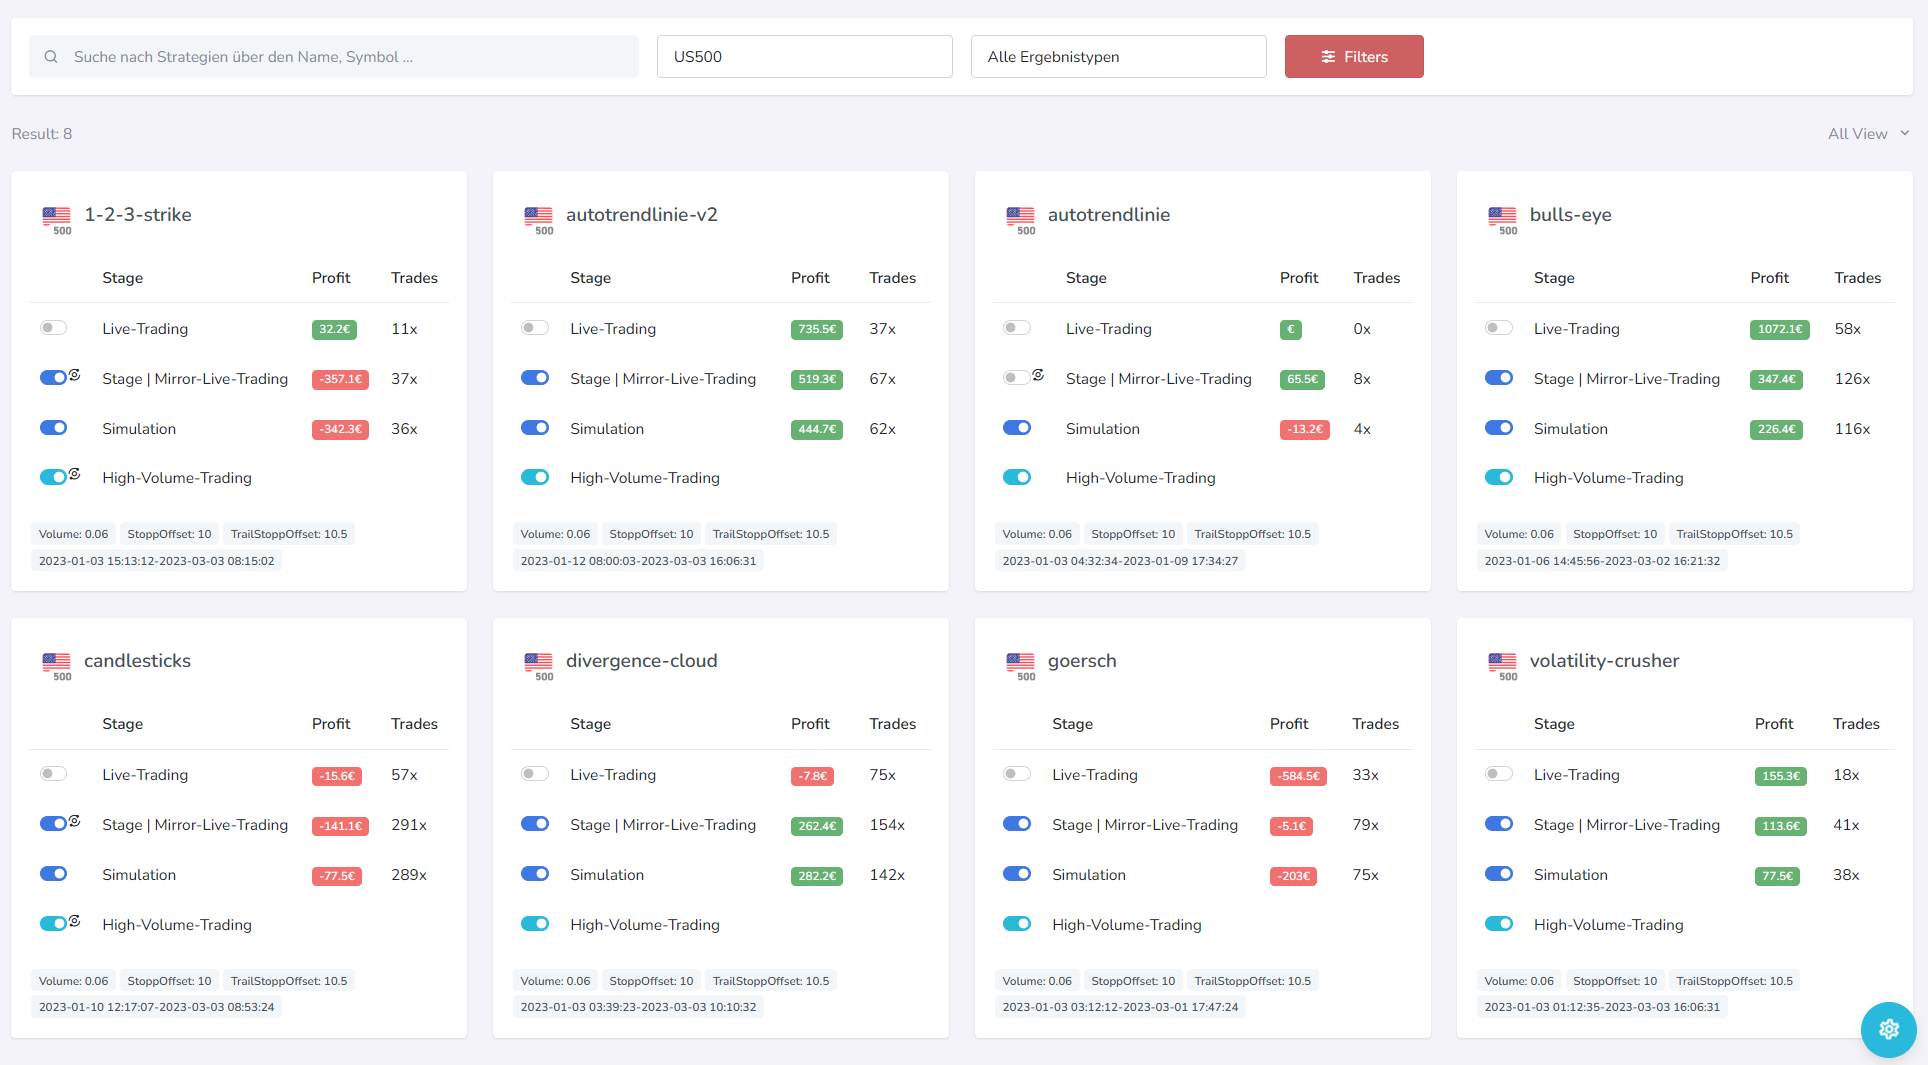
Task: Open the bulls-eye strategy title
Action: [1570, 215]
